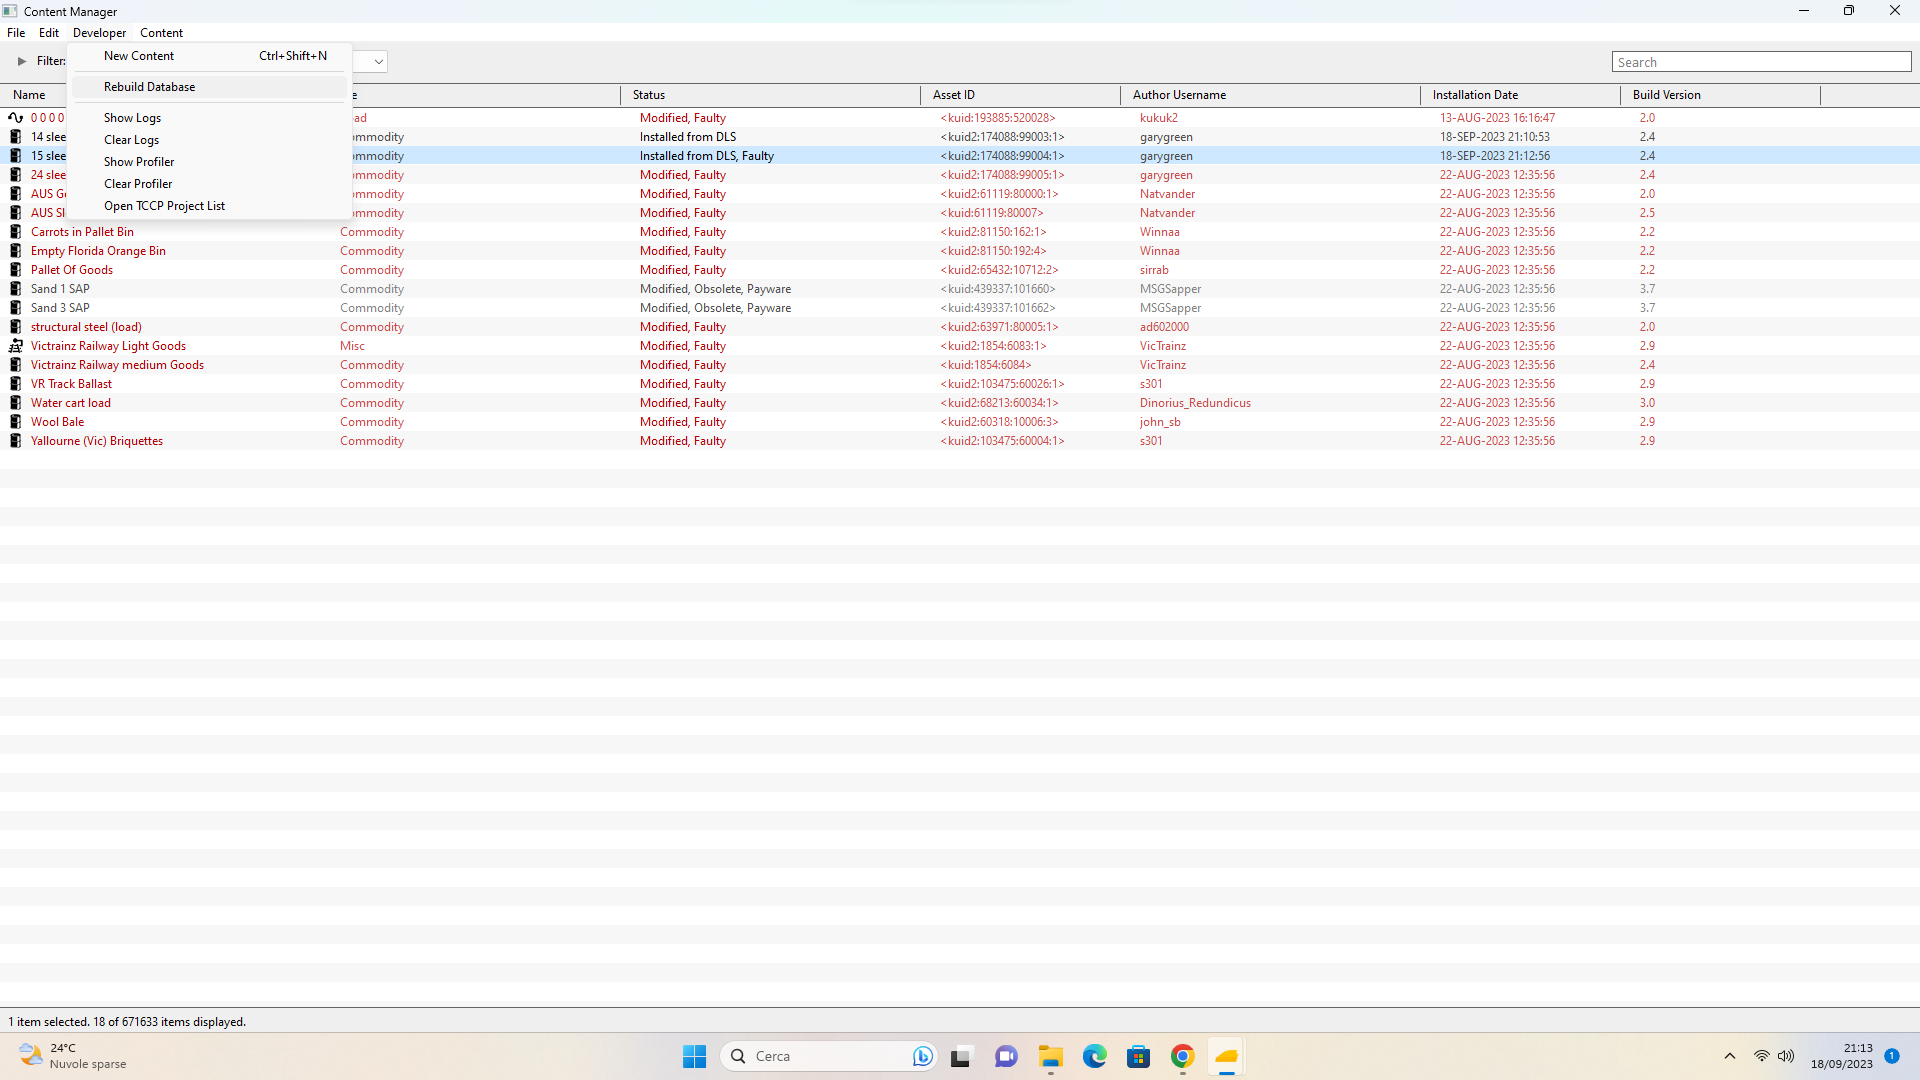Choose New Content from Developer menu
This screenshot has height=1080, width=1920.
point(210,56)
